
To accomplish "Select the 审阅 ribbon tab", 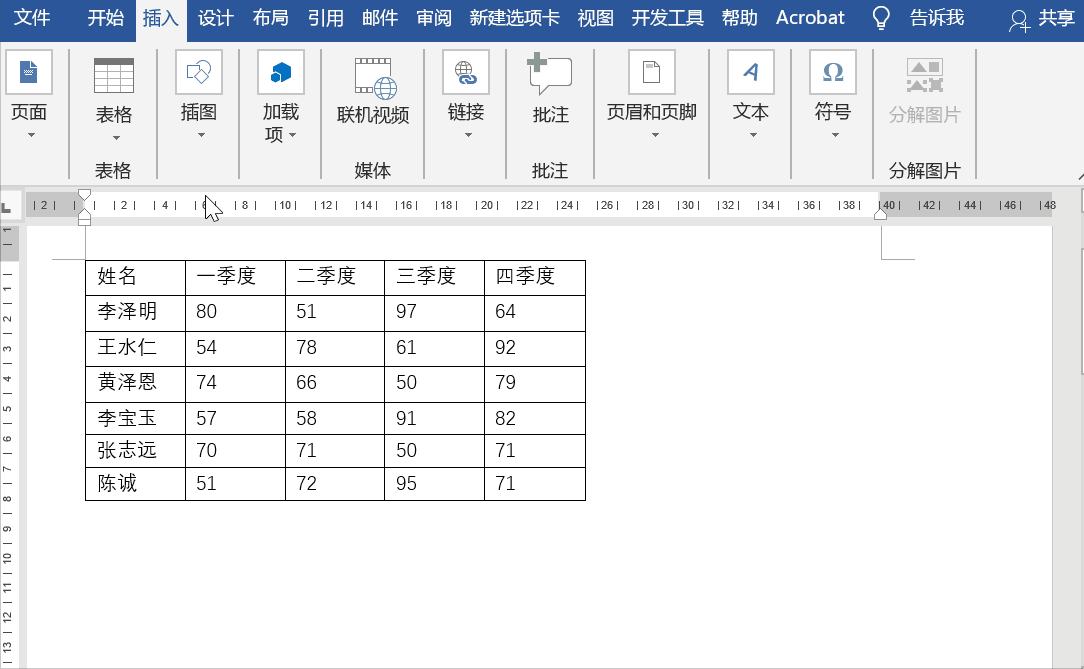I will 433,18.
